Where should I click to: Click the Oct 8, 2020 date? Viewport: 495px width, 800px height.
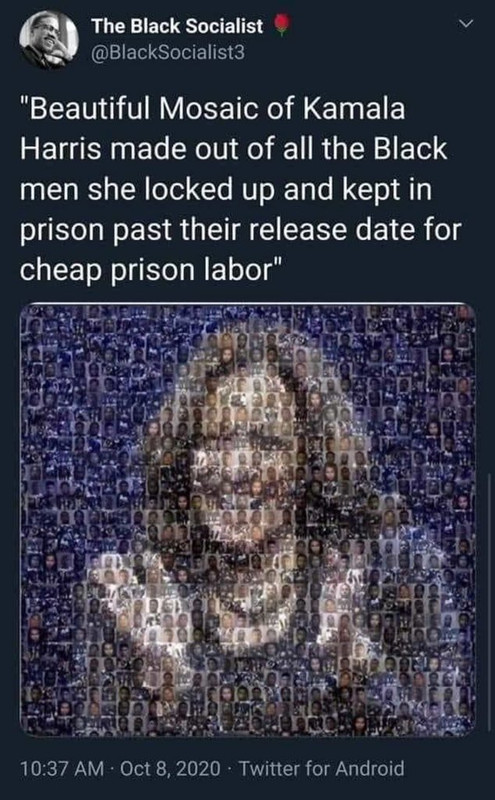170,768
